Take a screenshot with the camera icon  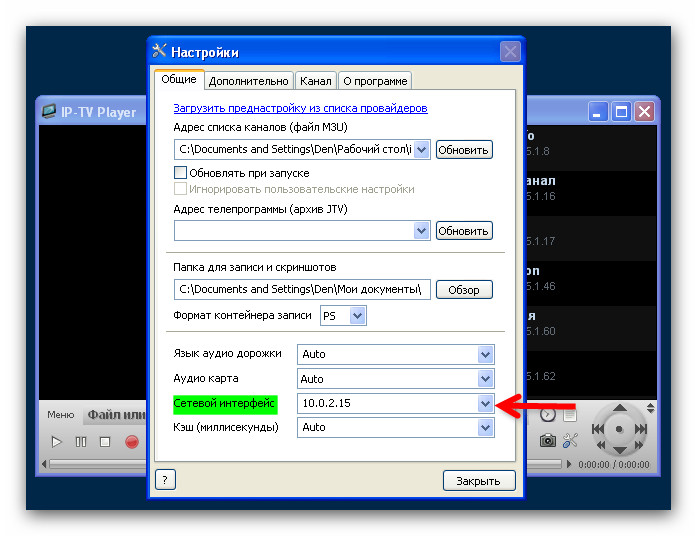coord(548,440)
